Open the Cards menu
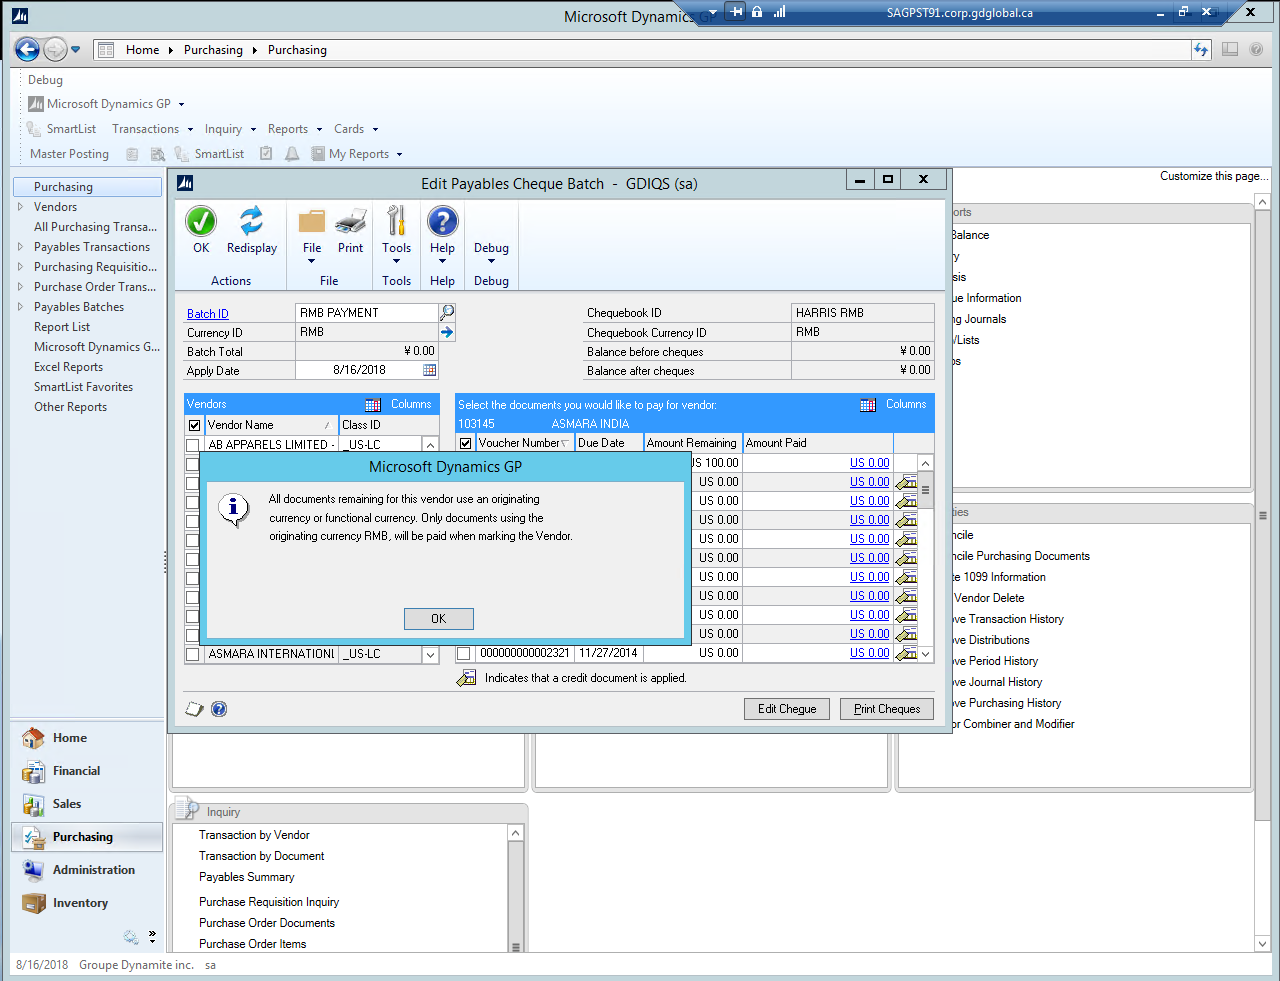 pyautogui.click(x=348, y=128)
